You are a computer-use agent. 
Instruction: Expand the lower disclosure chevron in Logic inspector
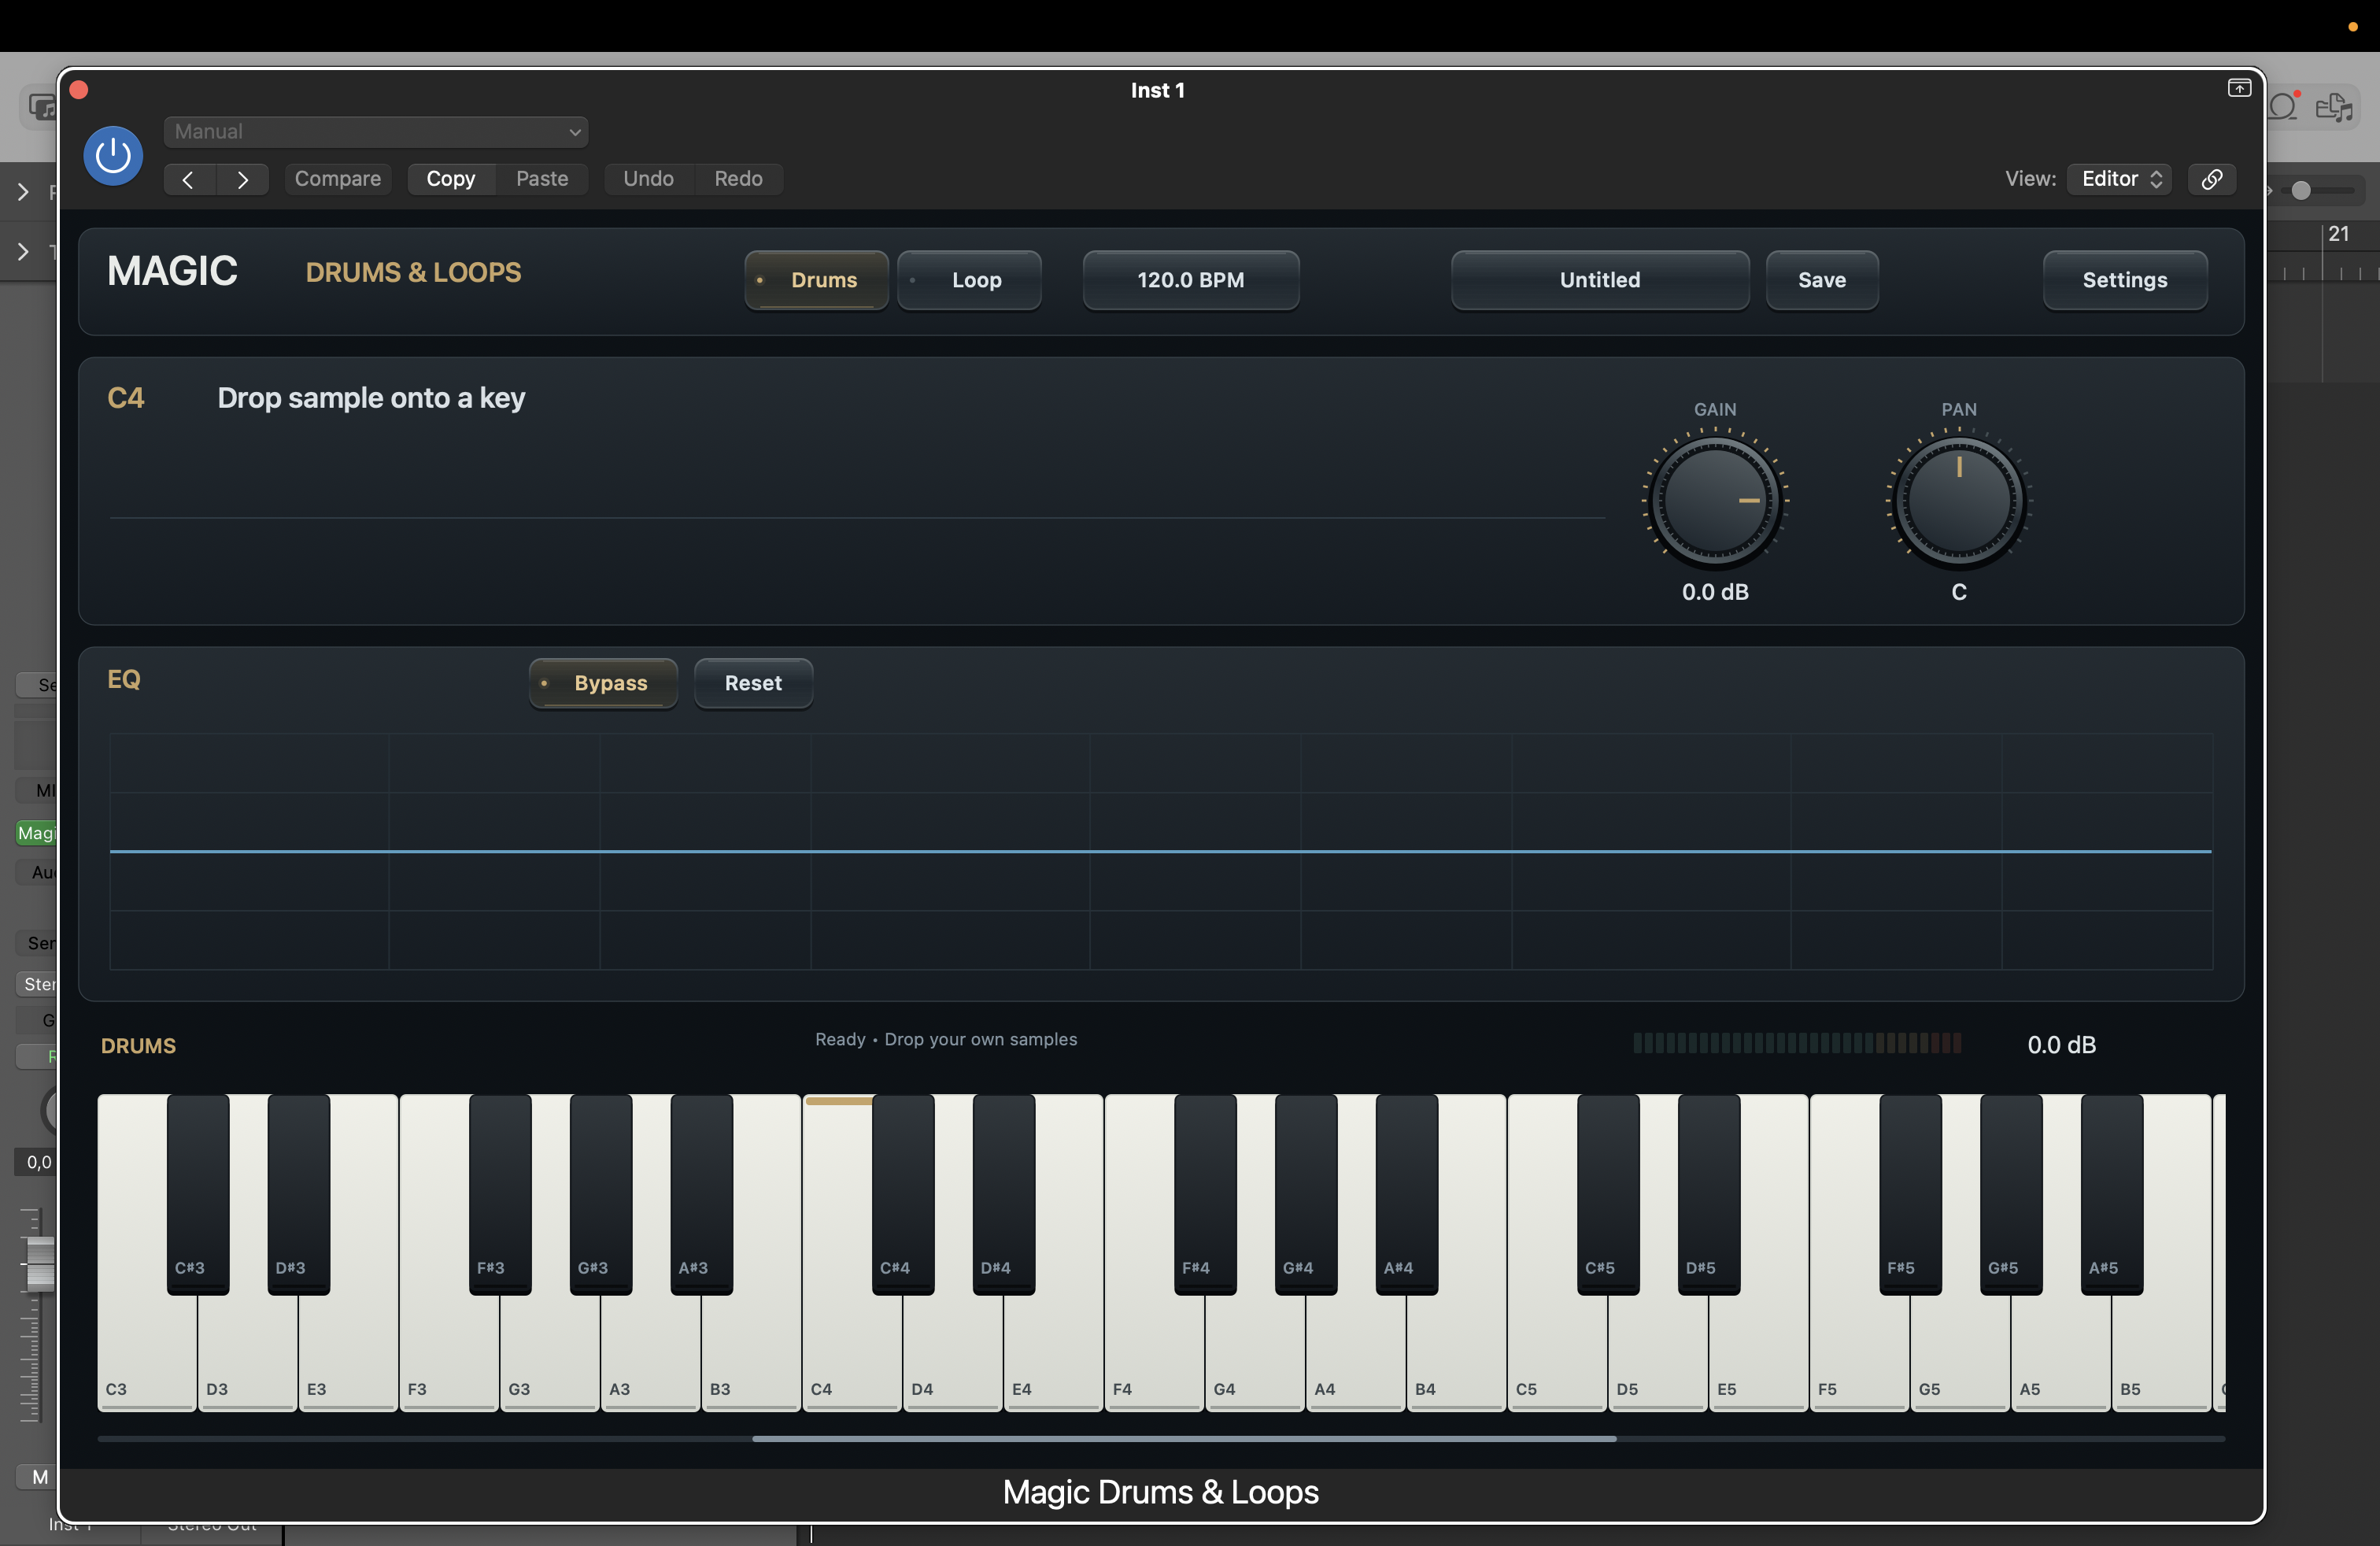[23, 252]
